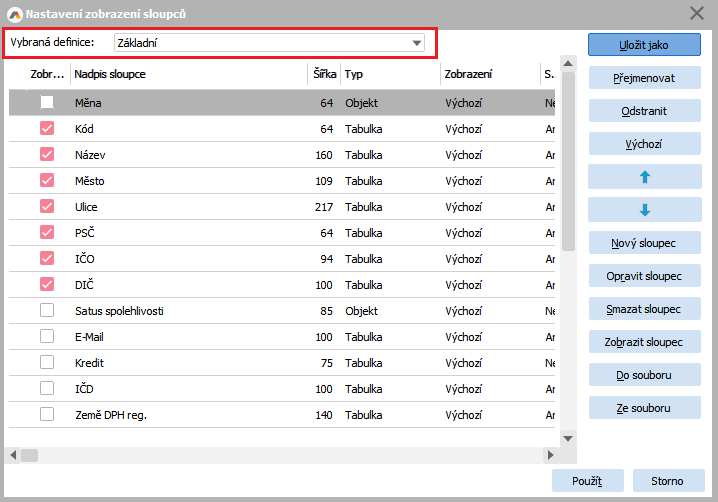Viewport: 718px width, 502px height.
Task: Close the column settings dialog window
Action: 697,13
